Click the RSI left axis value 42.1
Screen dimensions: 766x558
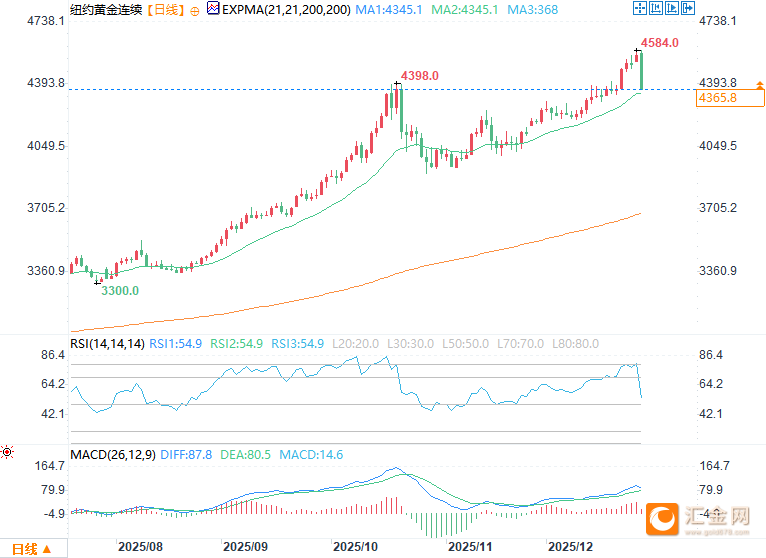[53, 414]
